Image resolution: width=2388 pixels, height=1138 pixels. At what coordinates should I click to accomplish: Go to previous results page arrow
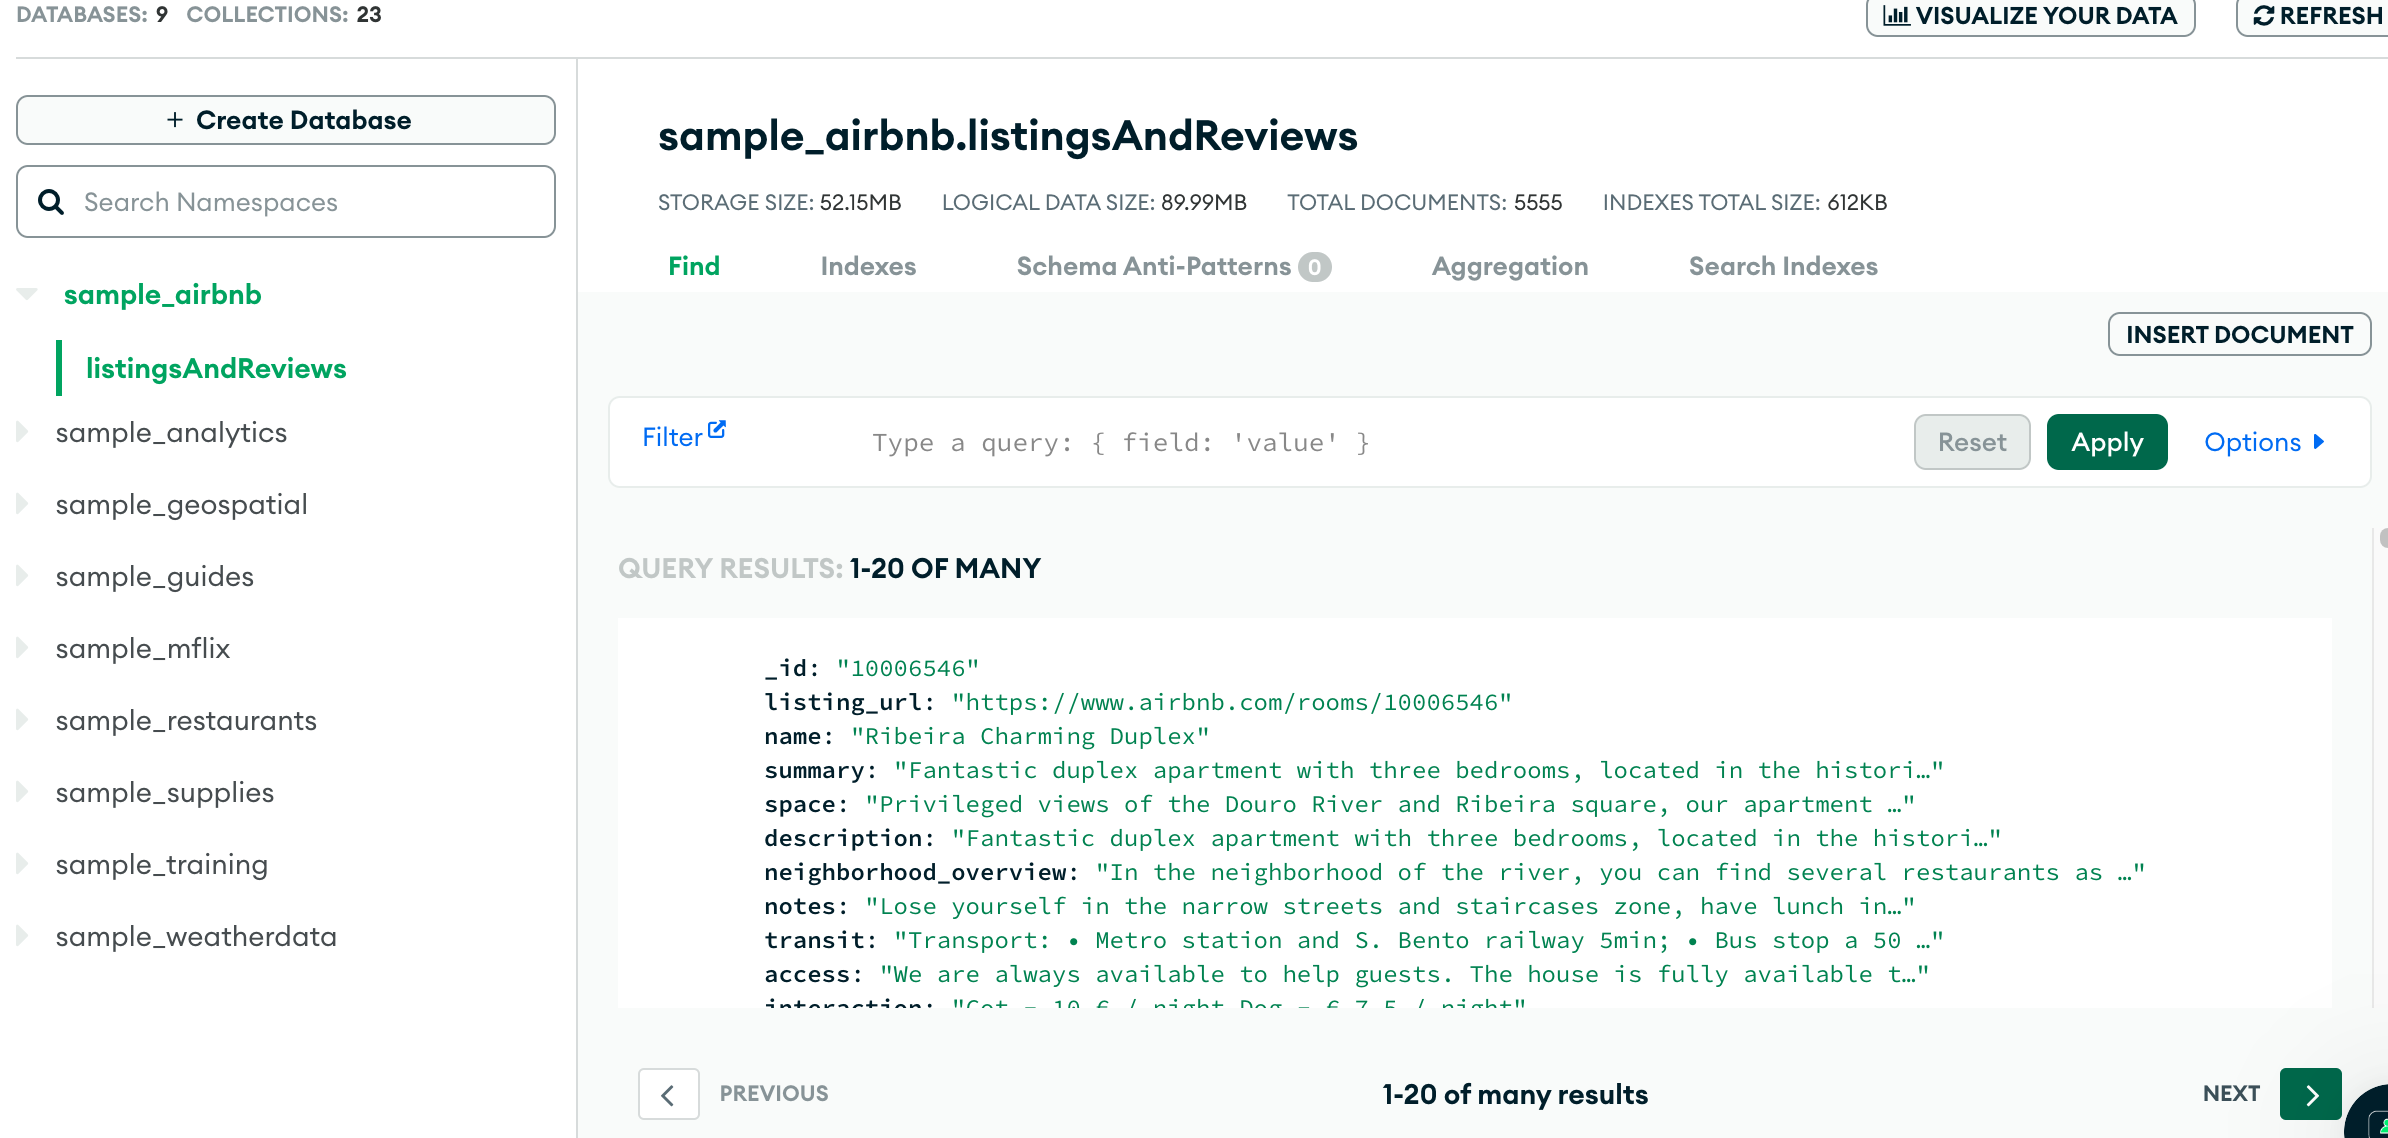[x=668, y=1094]
